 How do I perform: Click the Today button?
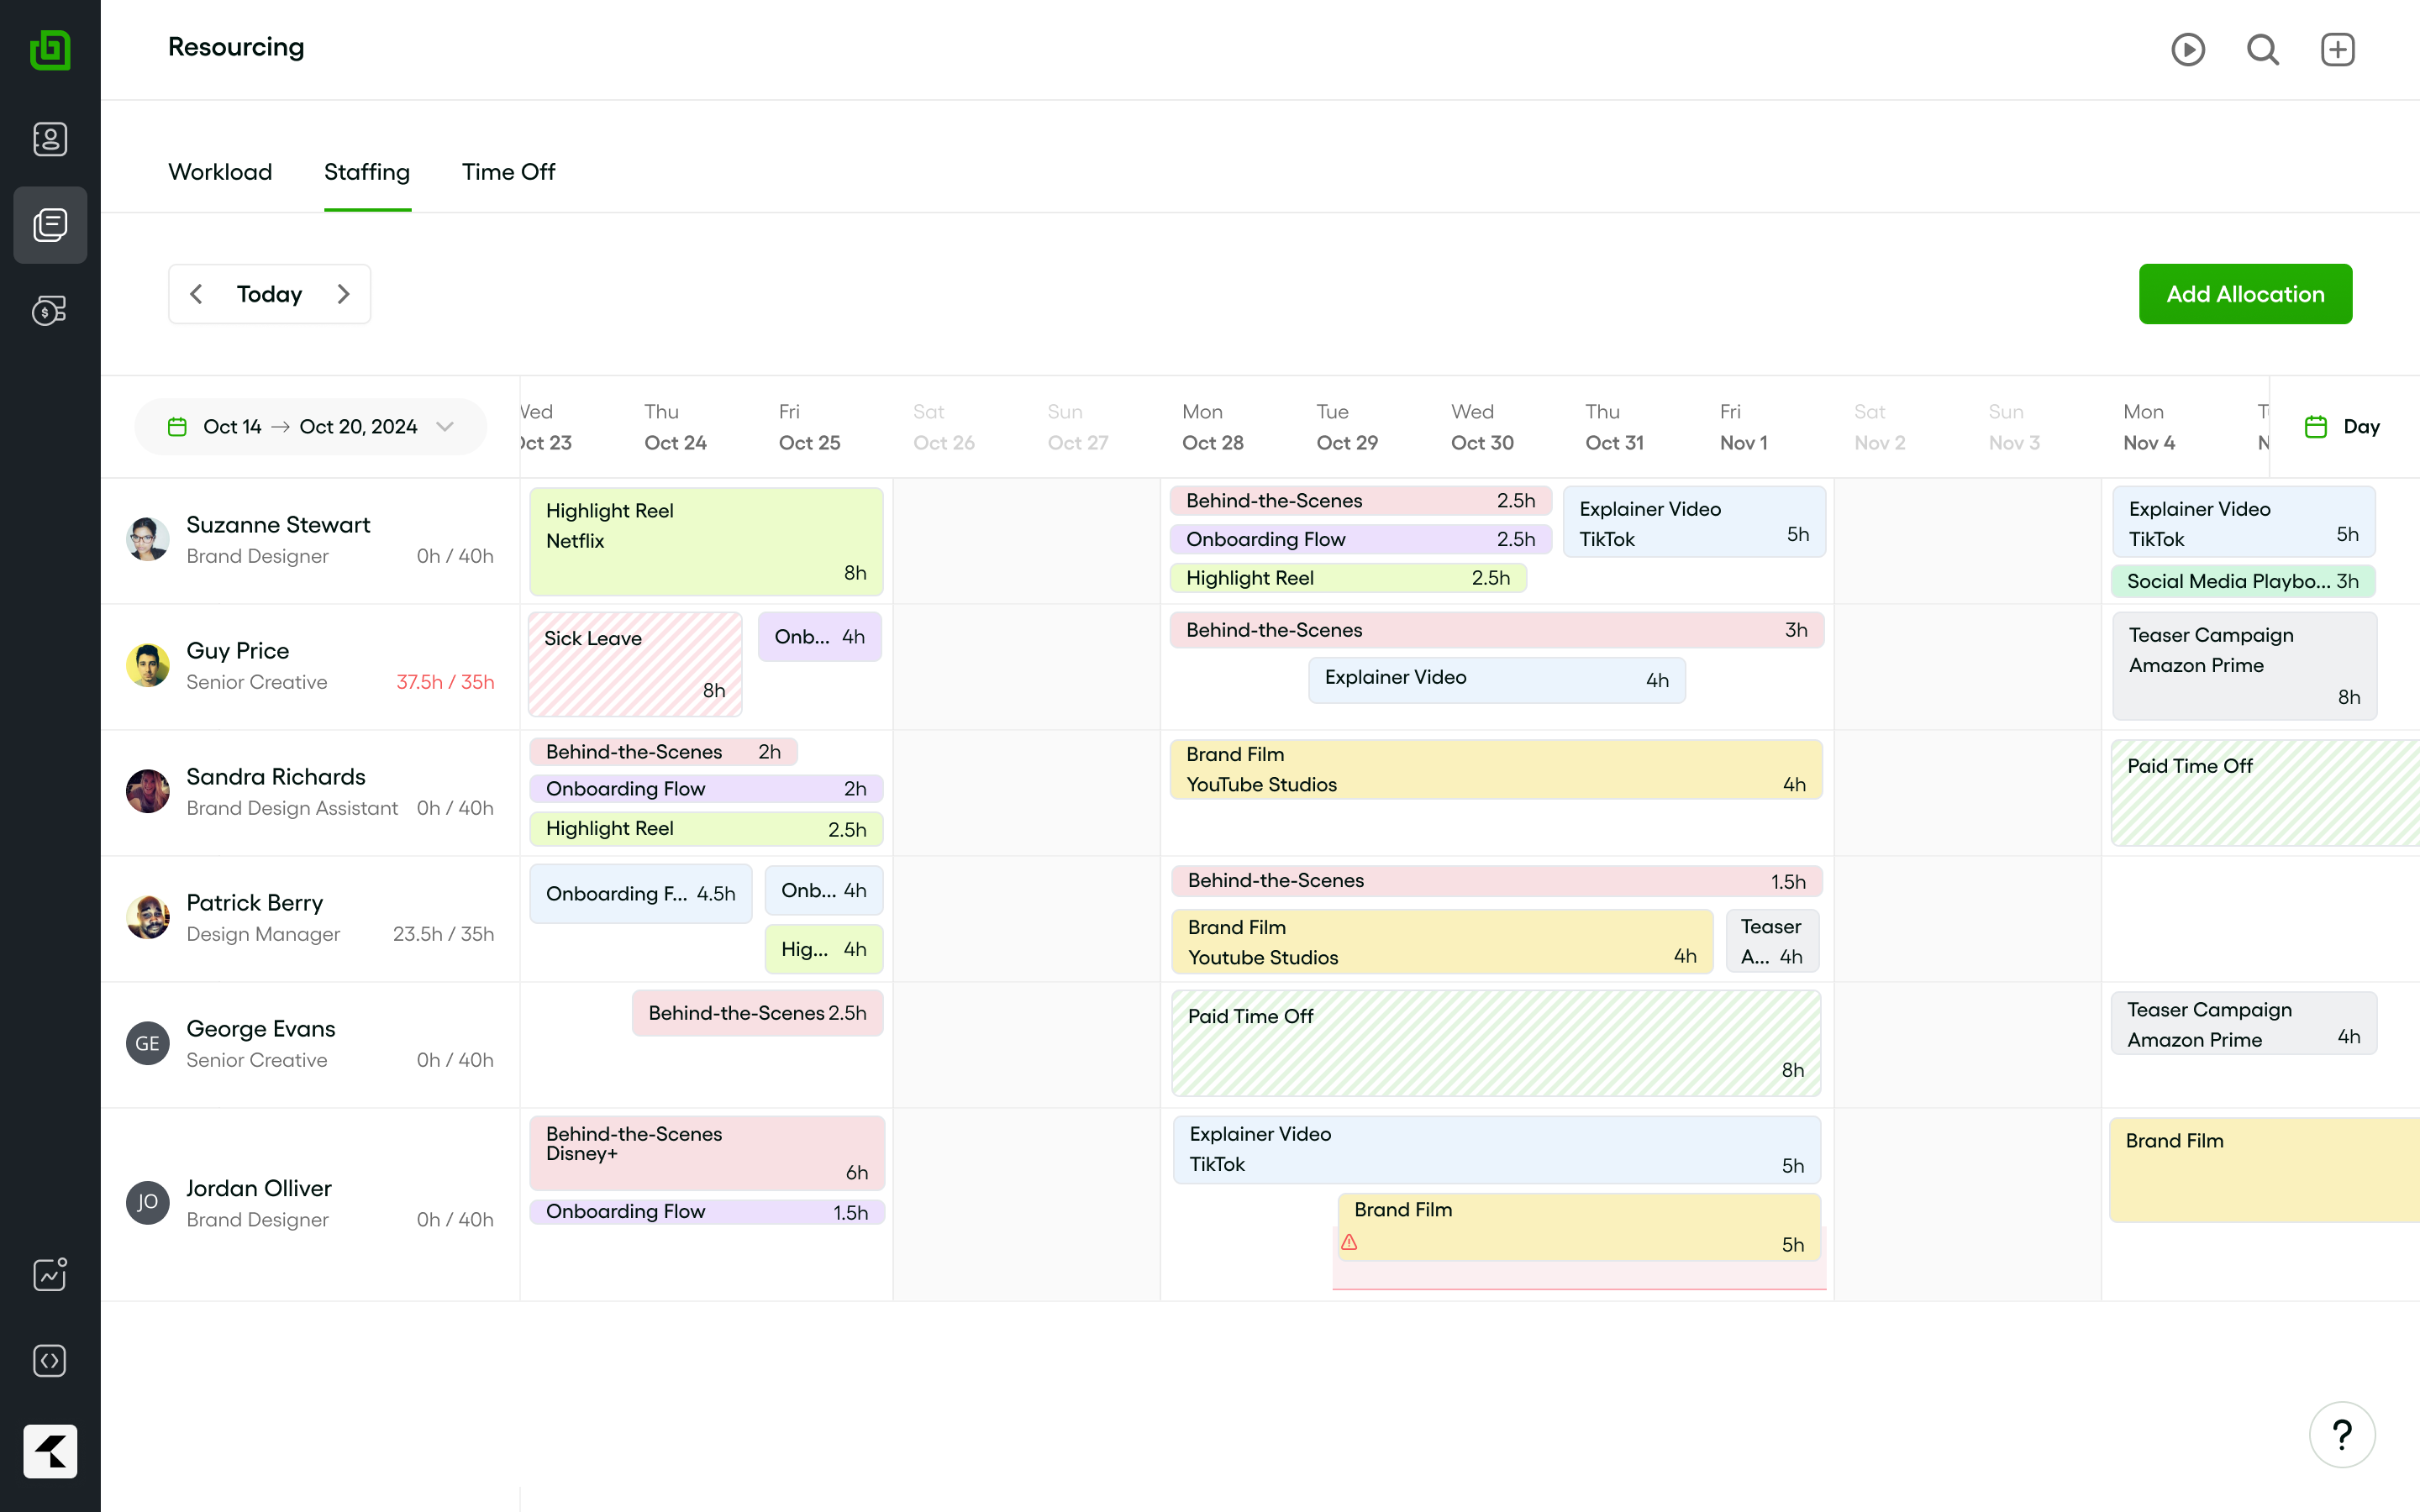269,294
